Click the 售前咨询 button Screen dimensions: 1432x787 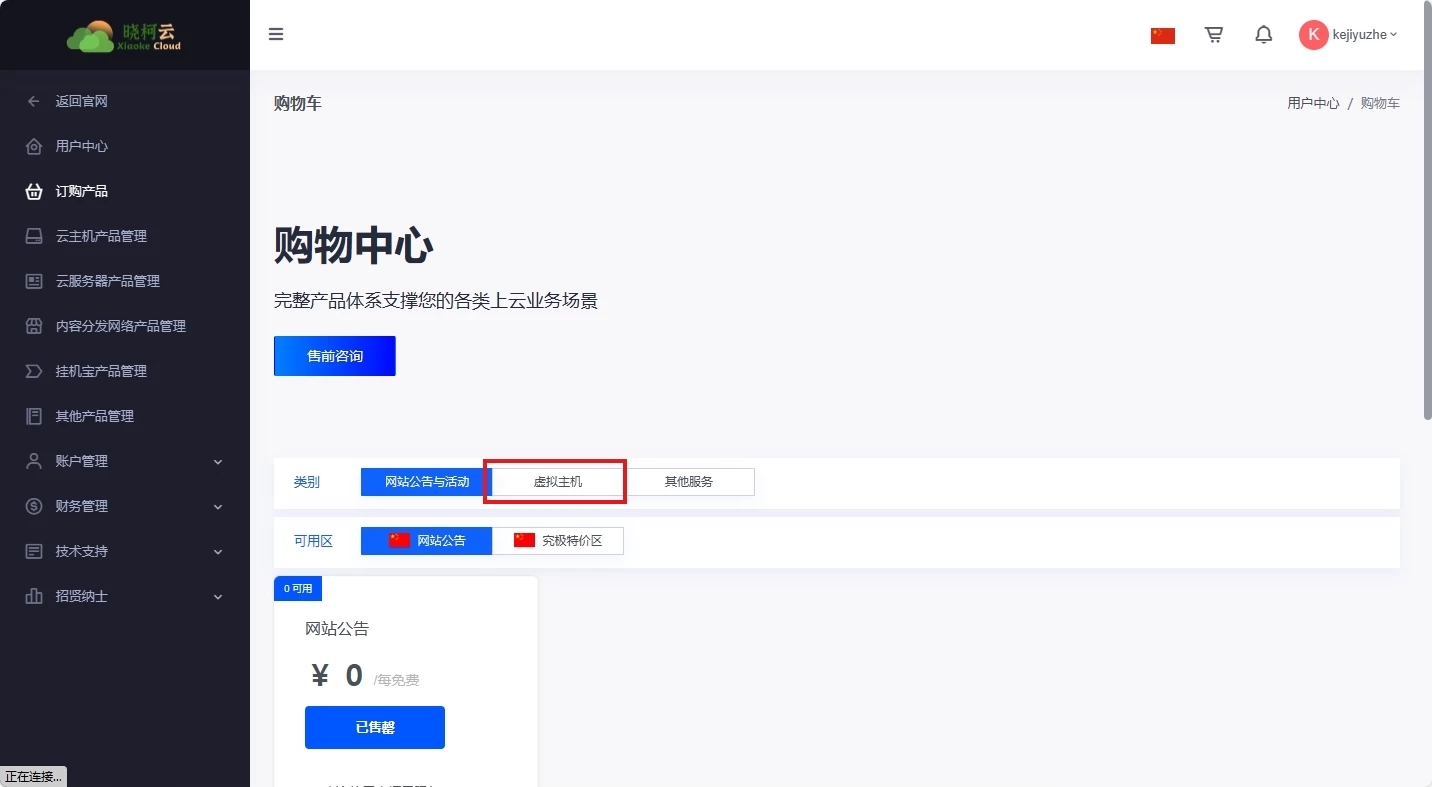pyautogui.click(x=335, y=356)
